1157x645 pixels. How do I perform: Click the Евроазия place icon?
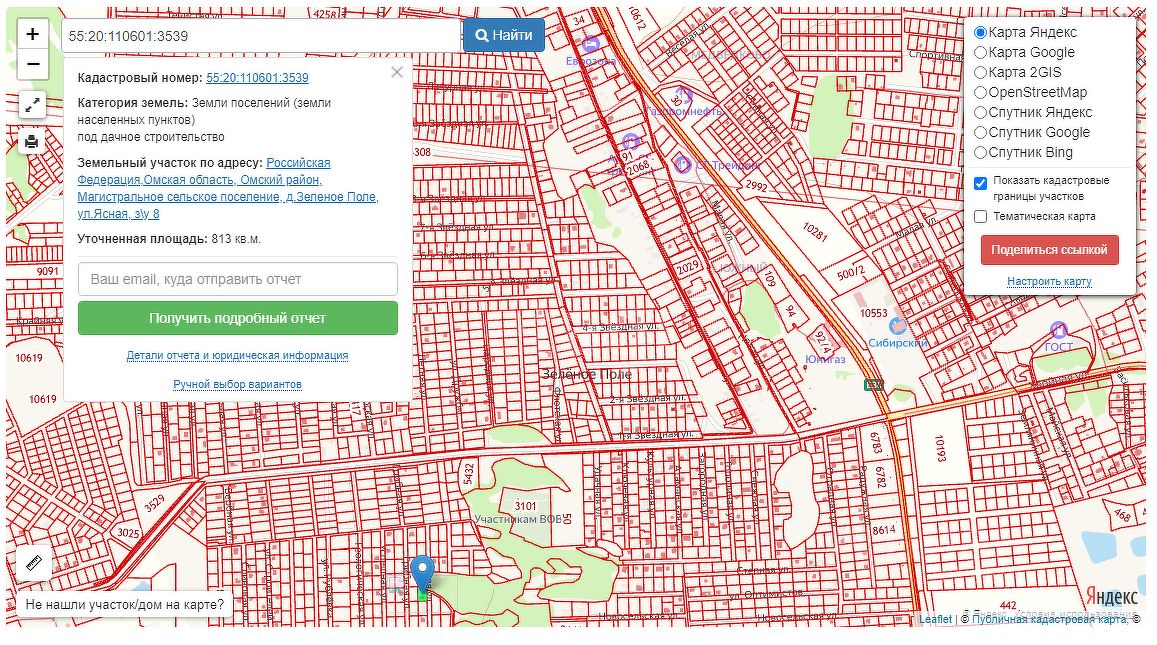coord(590,44)
